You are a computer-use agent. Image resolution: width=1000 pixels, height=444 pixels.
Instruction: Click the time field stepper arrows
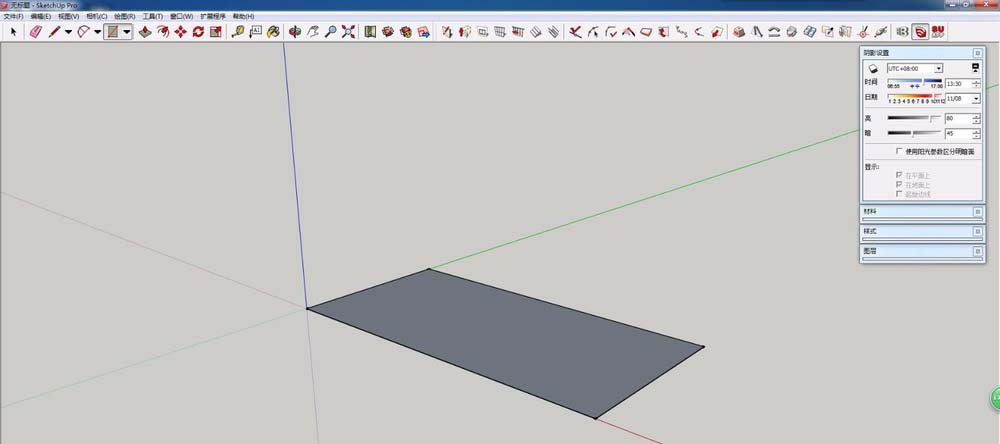[976, 84]
